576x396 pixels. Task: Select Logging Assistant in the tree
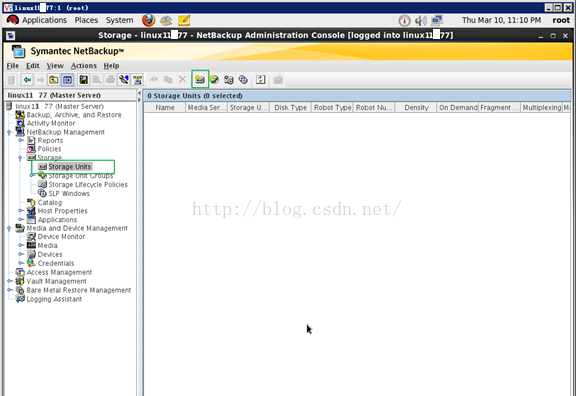coord(54,299)
